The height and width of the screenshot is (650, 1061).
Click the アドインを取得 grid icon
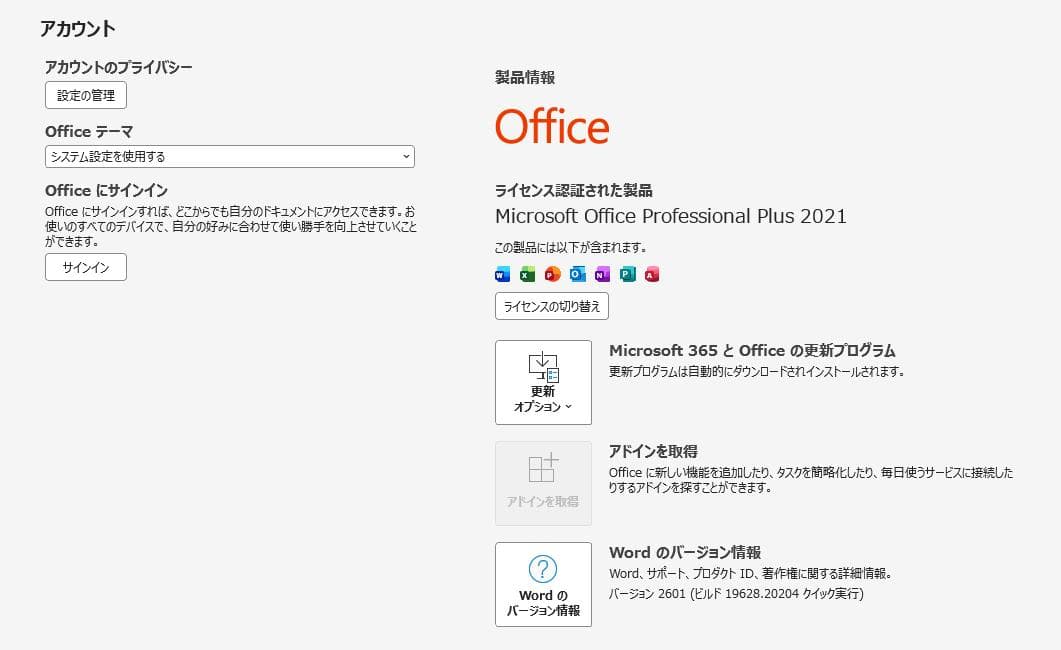[x=542, y=470]
